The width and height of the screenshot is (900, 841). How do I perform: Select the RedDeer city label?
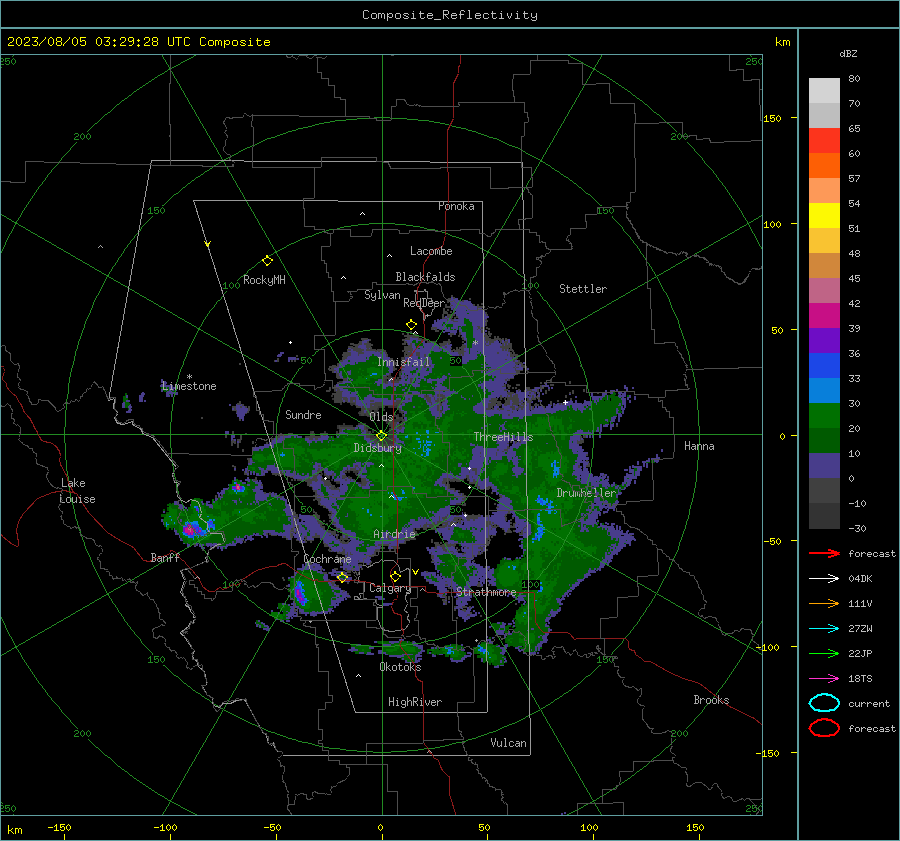pyautogui.click(x=424, y=303)
